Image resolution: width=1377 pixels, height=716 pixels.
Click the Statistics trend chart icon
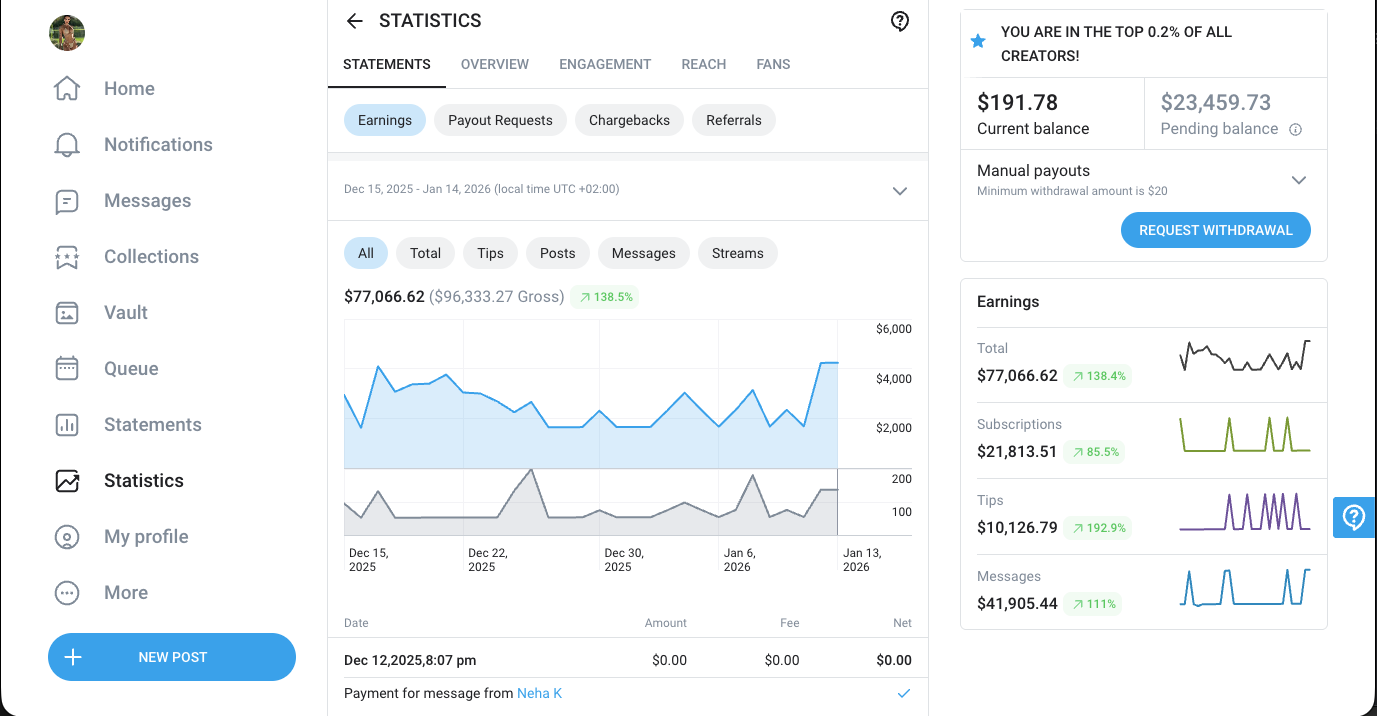67,480
